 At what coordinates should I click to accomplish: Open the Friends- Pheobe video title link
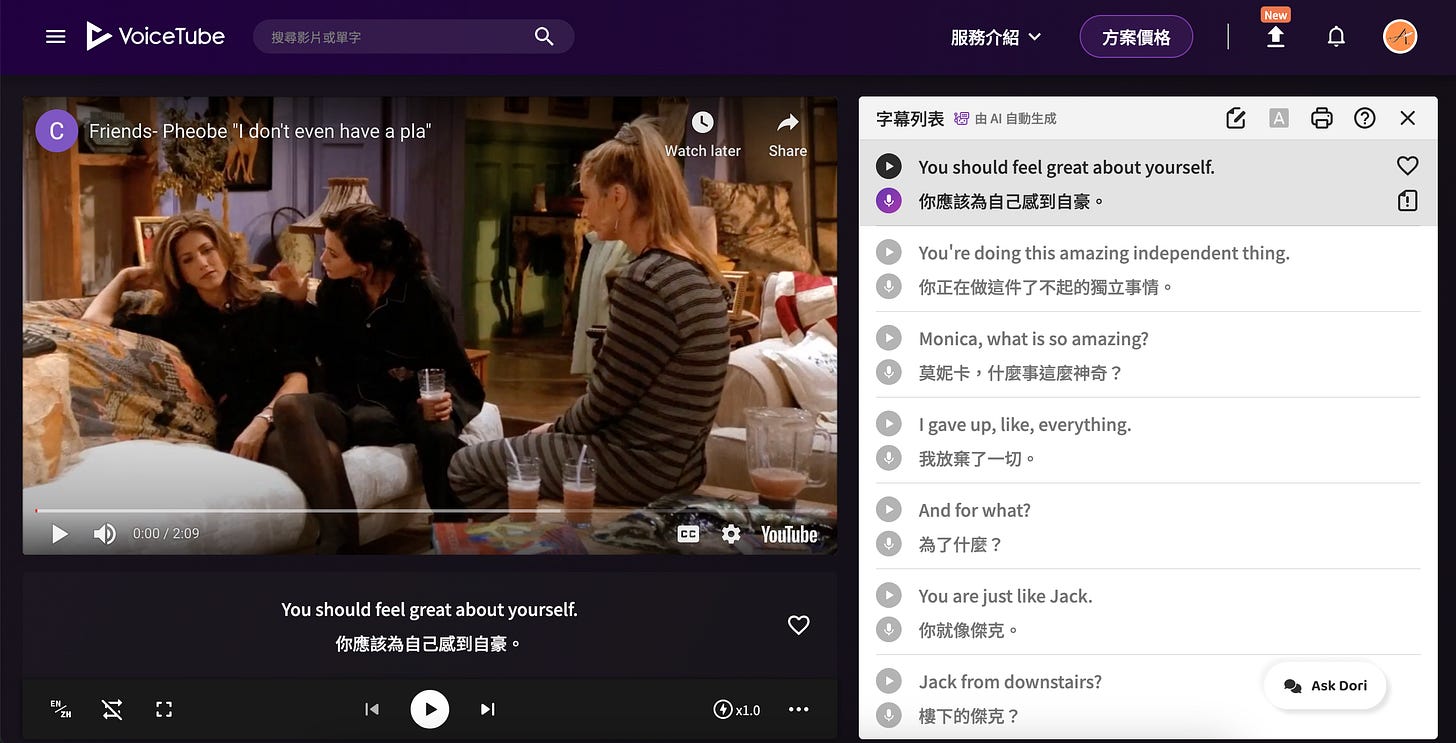[x=260, y=131]
